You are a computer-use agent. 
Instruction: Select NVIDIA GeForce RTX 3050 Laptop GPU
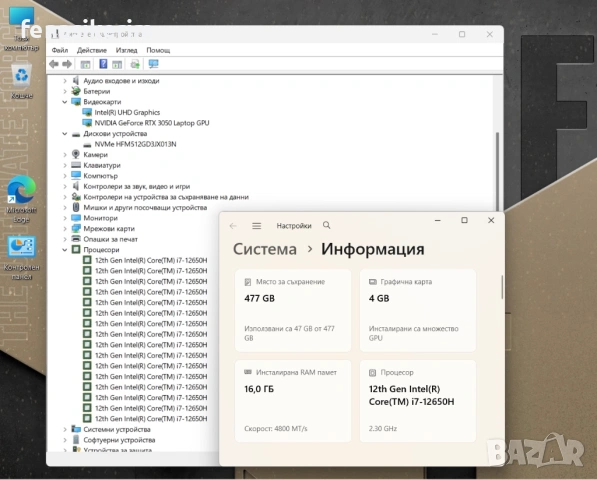click(152, 123)
